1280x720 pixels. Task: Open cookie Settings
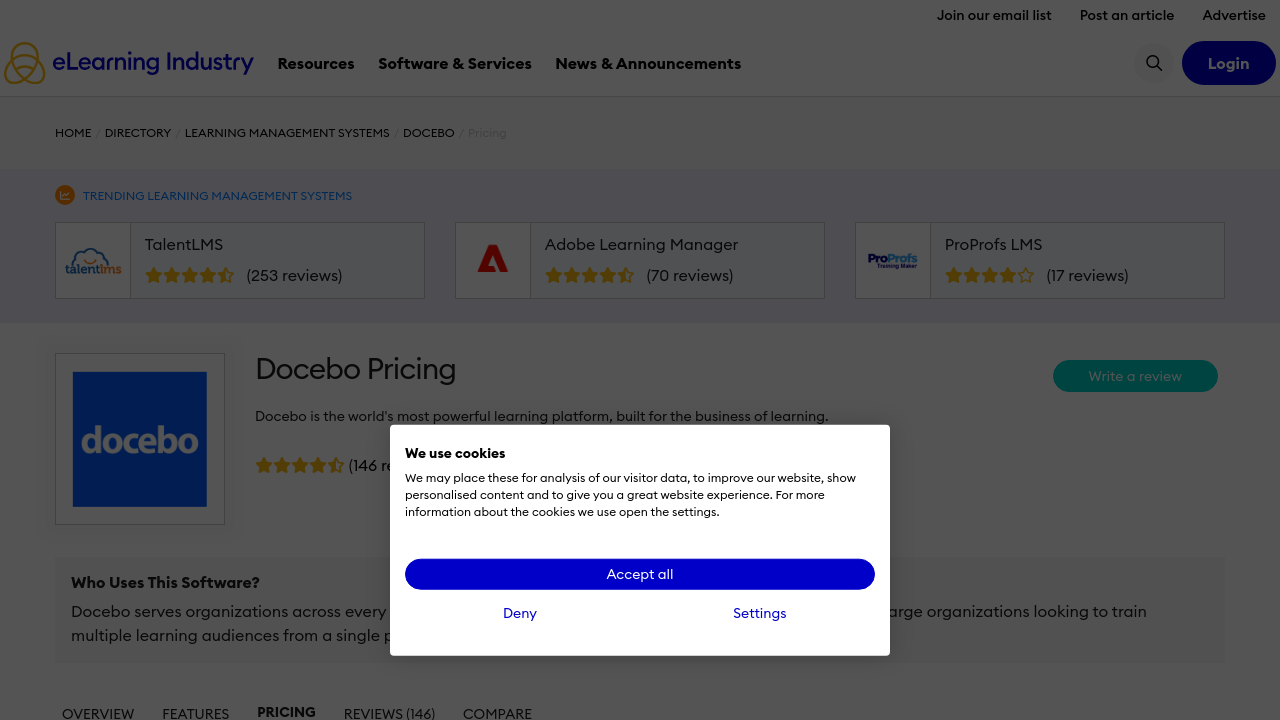click(759, 613)
